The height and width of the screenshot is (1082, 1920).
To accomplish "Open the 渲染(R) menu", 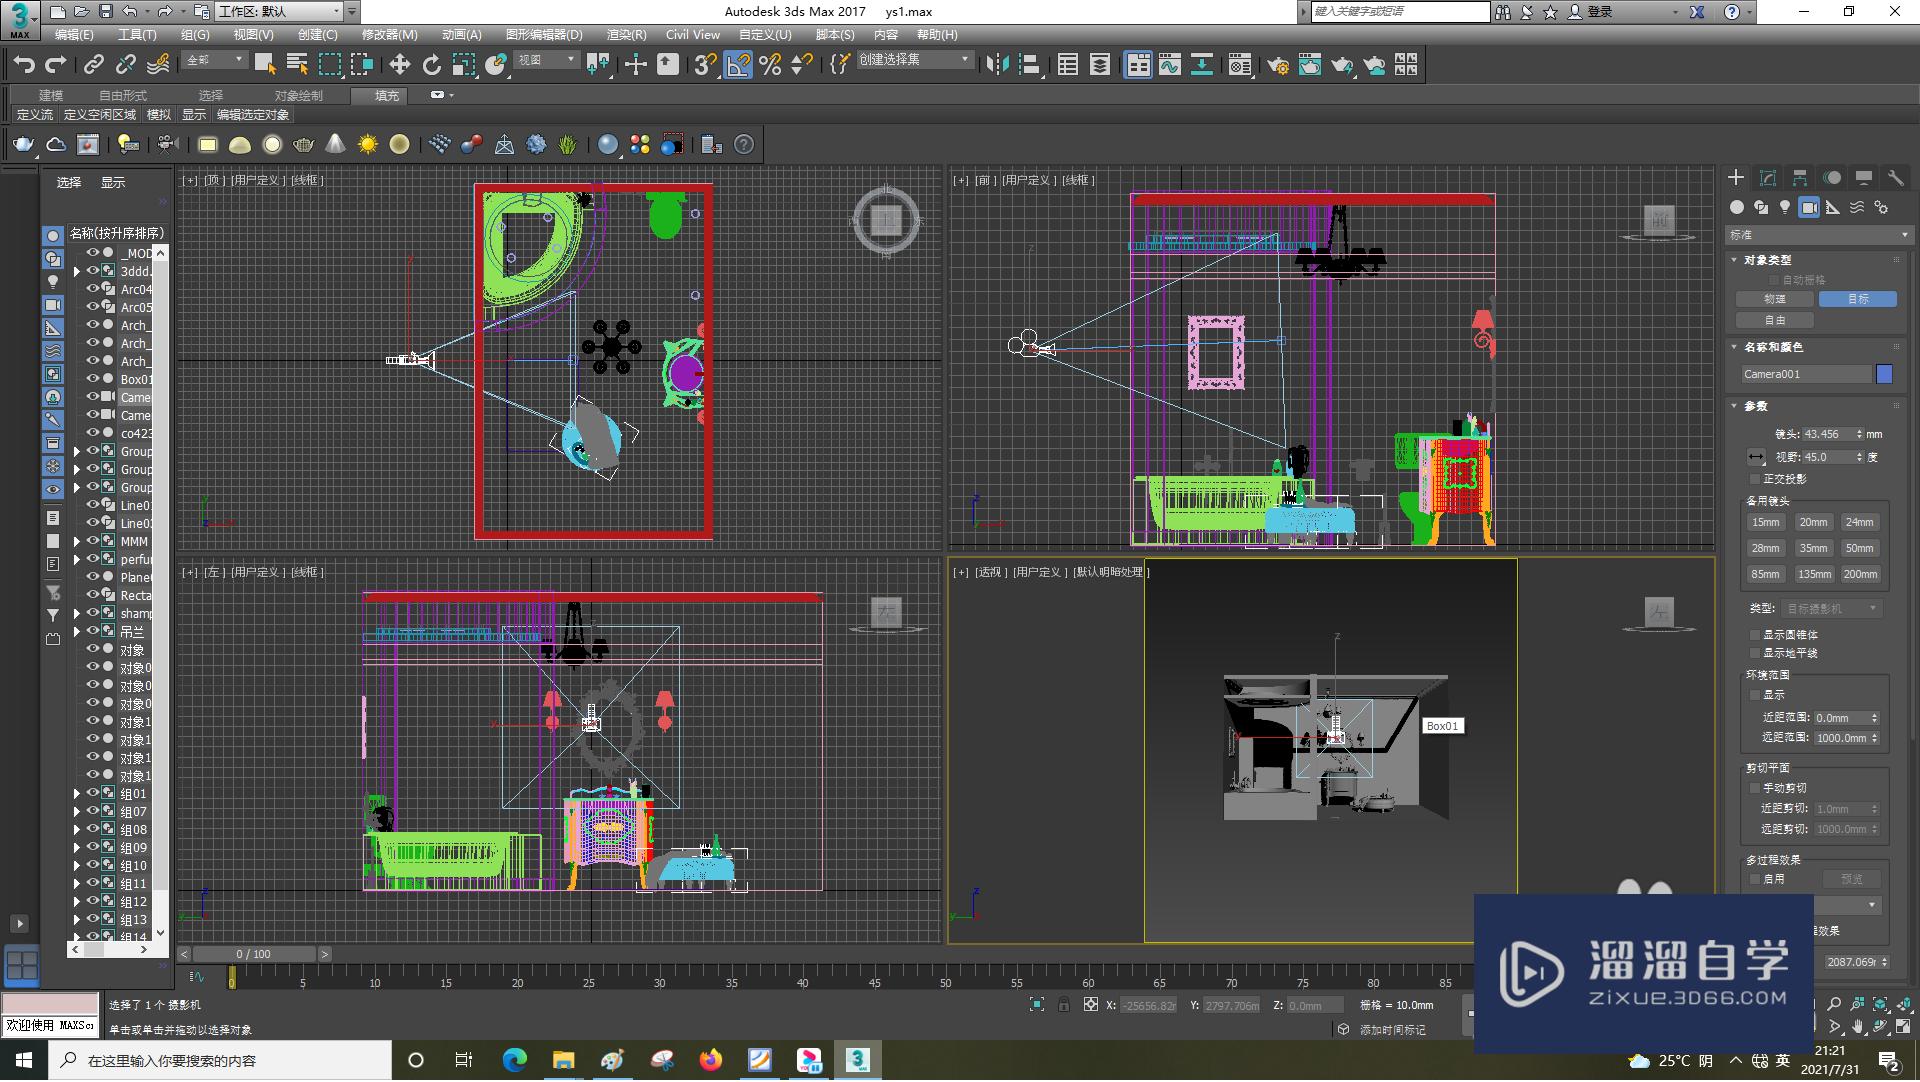I will point(626,34).
